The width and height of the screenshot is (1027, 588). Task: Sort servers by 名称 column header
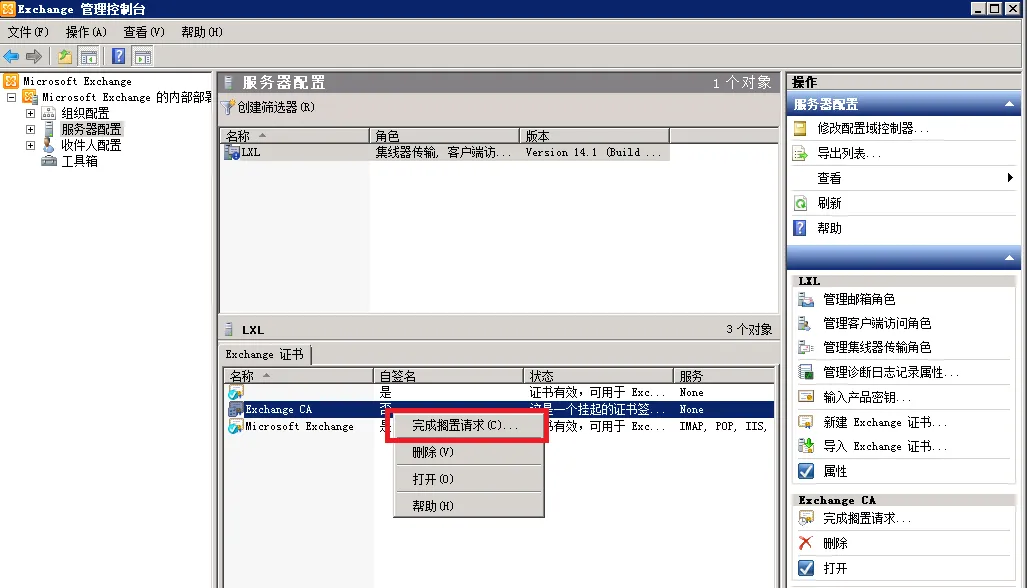click(295, 136)
